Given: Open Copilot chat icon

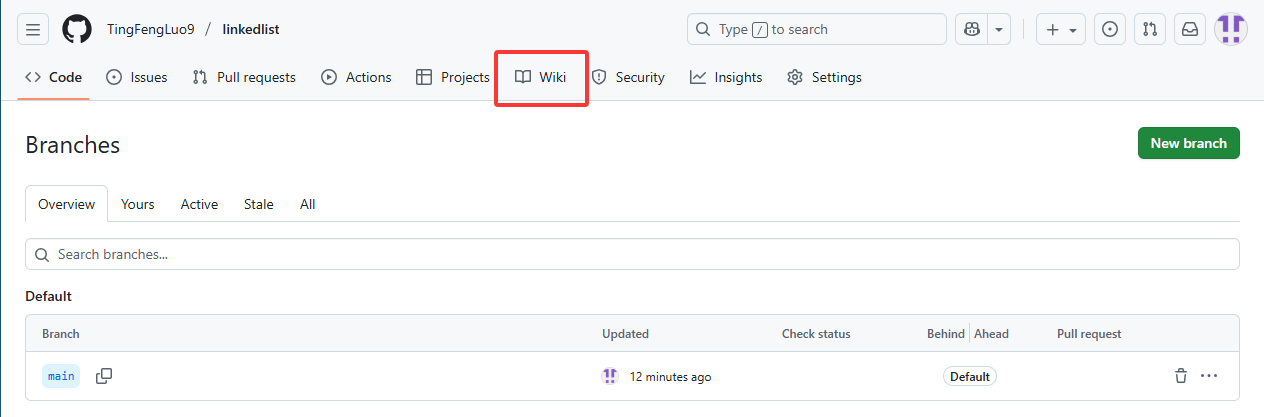Looking at the screenshot, I should click(971, 29).
